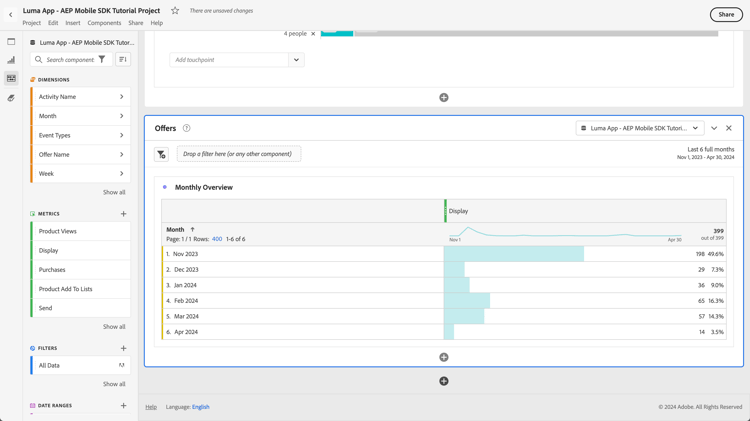Image resolution: width=750 pixels, height=421 pixels.
Task: Click the Search components input field
Action: [x=70, y=60]
